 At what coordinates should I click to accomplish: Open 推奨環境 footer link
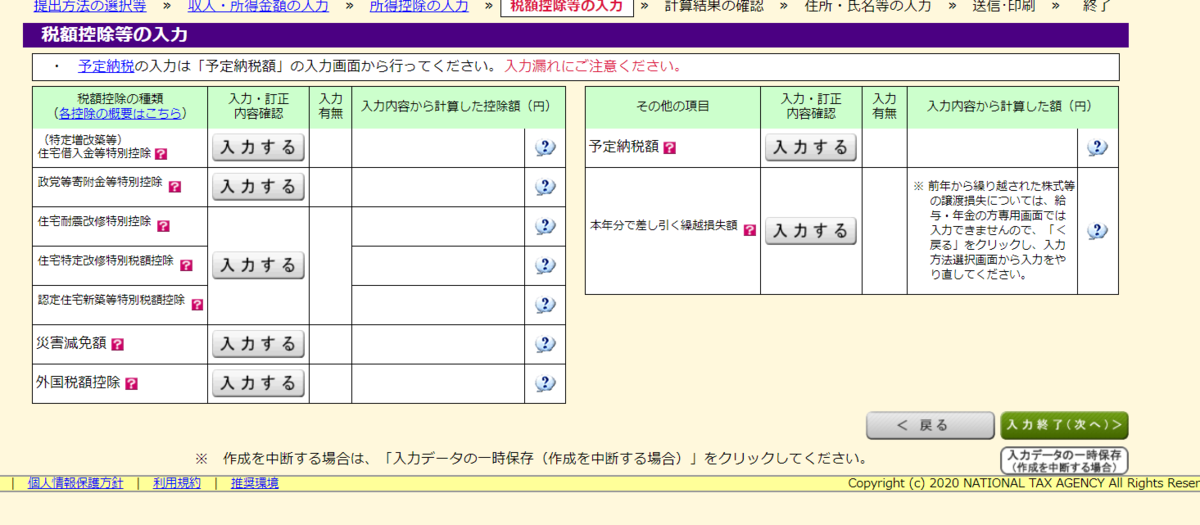(x=255, y=483)
